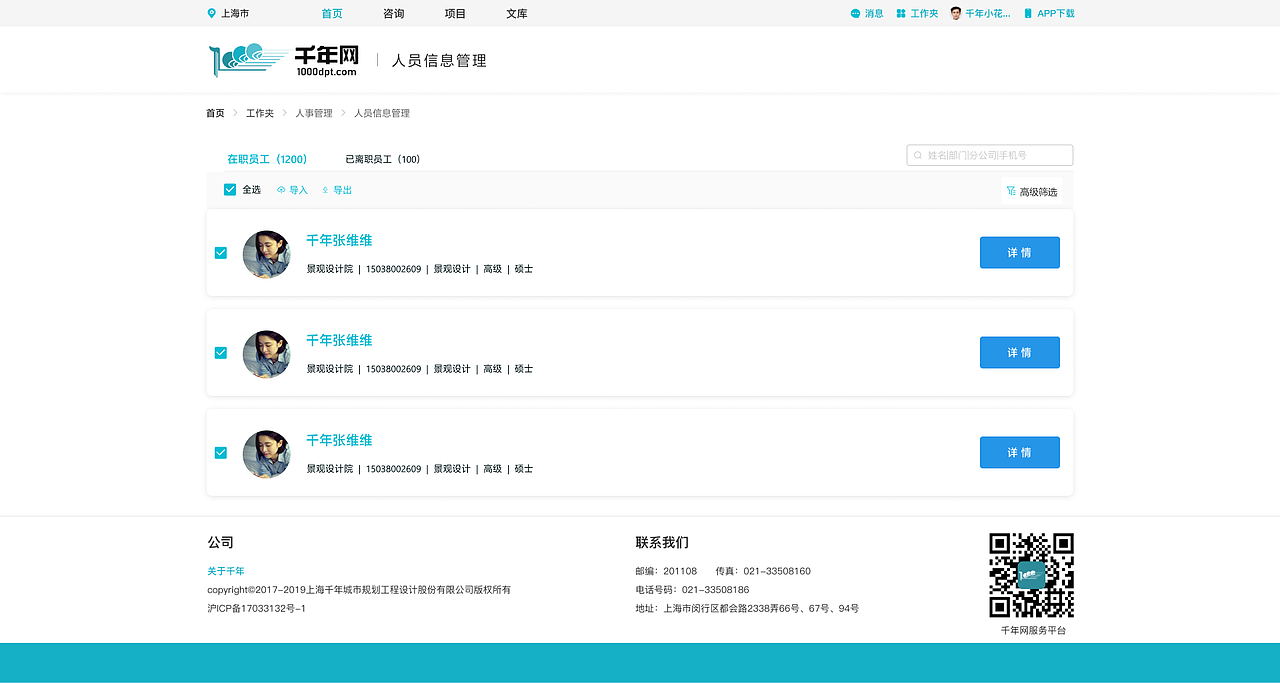Click the name 千年张维维 on first card
This screenshot has height=683, width=1280.
pyautogui.click(x=339, y=240)
